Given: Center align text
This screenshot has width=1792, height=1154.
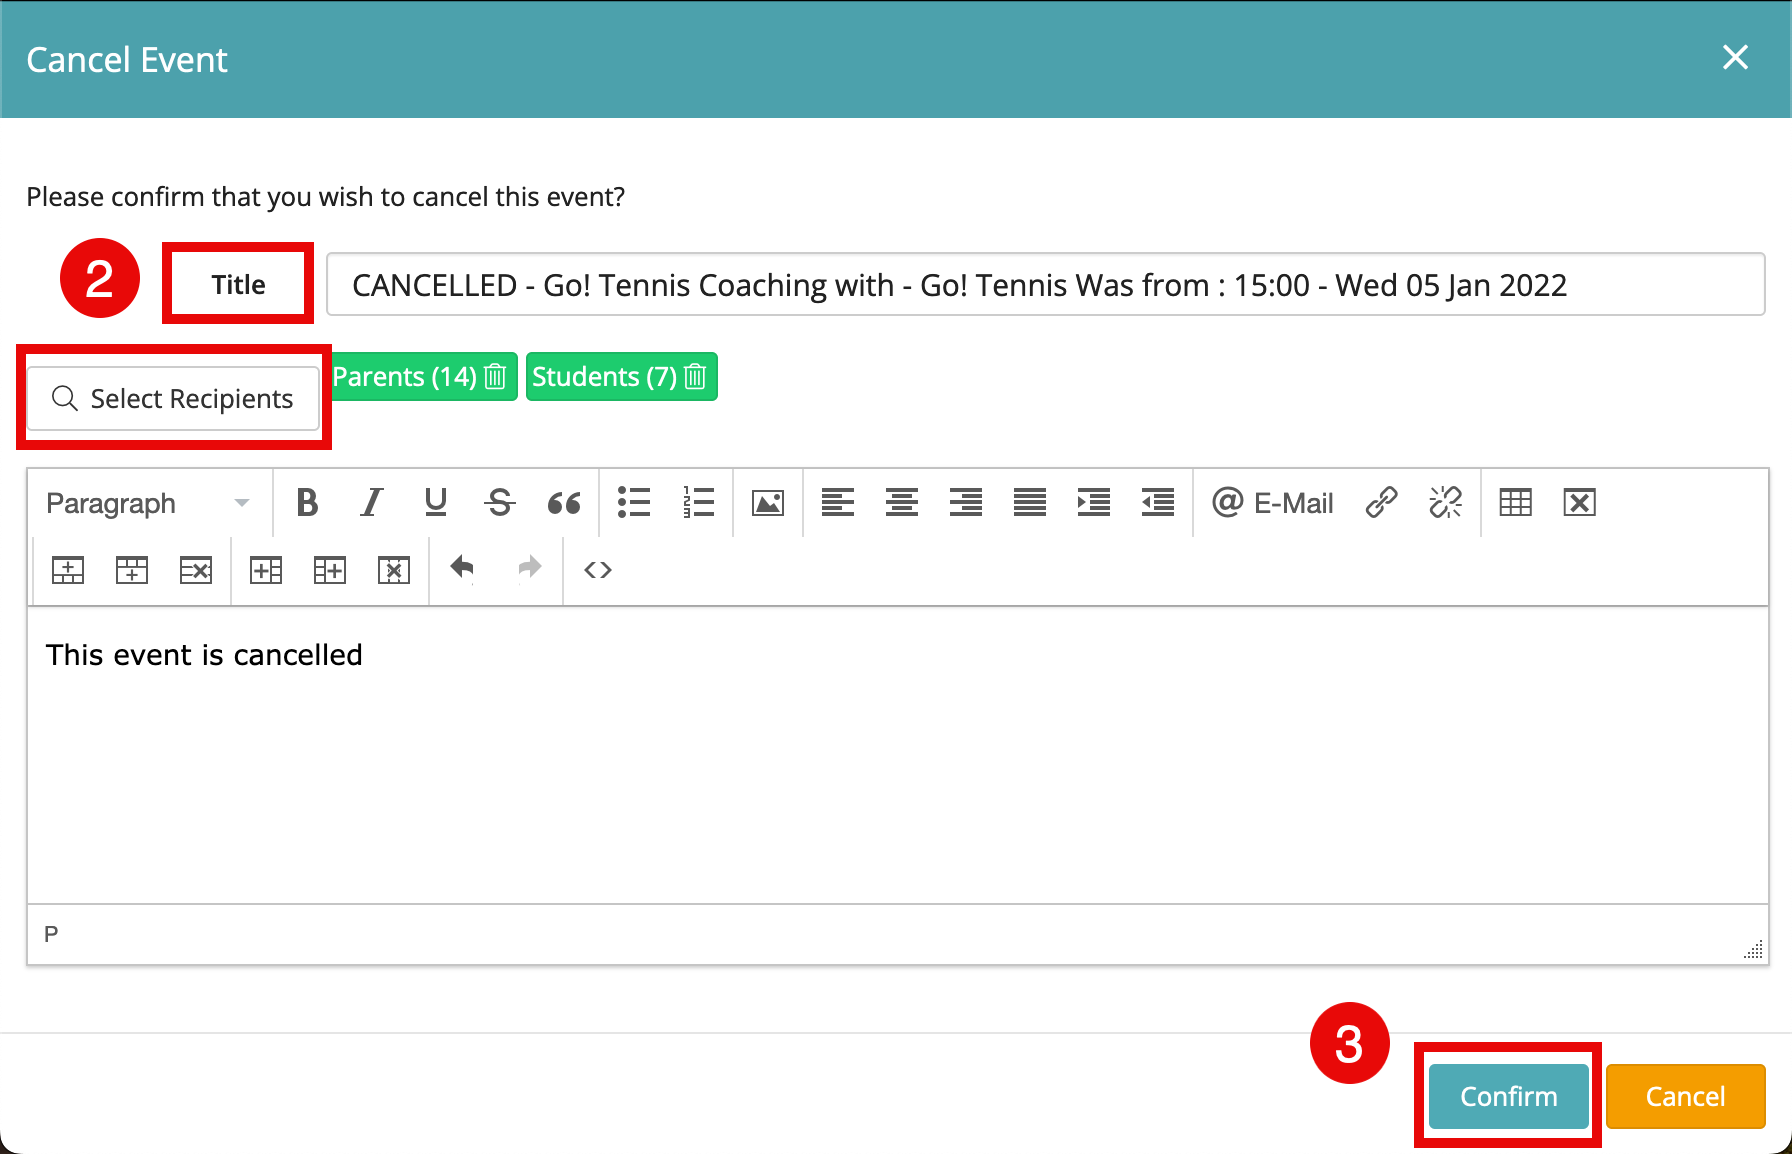Looking at the screenshot, I should click(x=902, y=502).
